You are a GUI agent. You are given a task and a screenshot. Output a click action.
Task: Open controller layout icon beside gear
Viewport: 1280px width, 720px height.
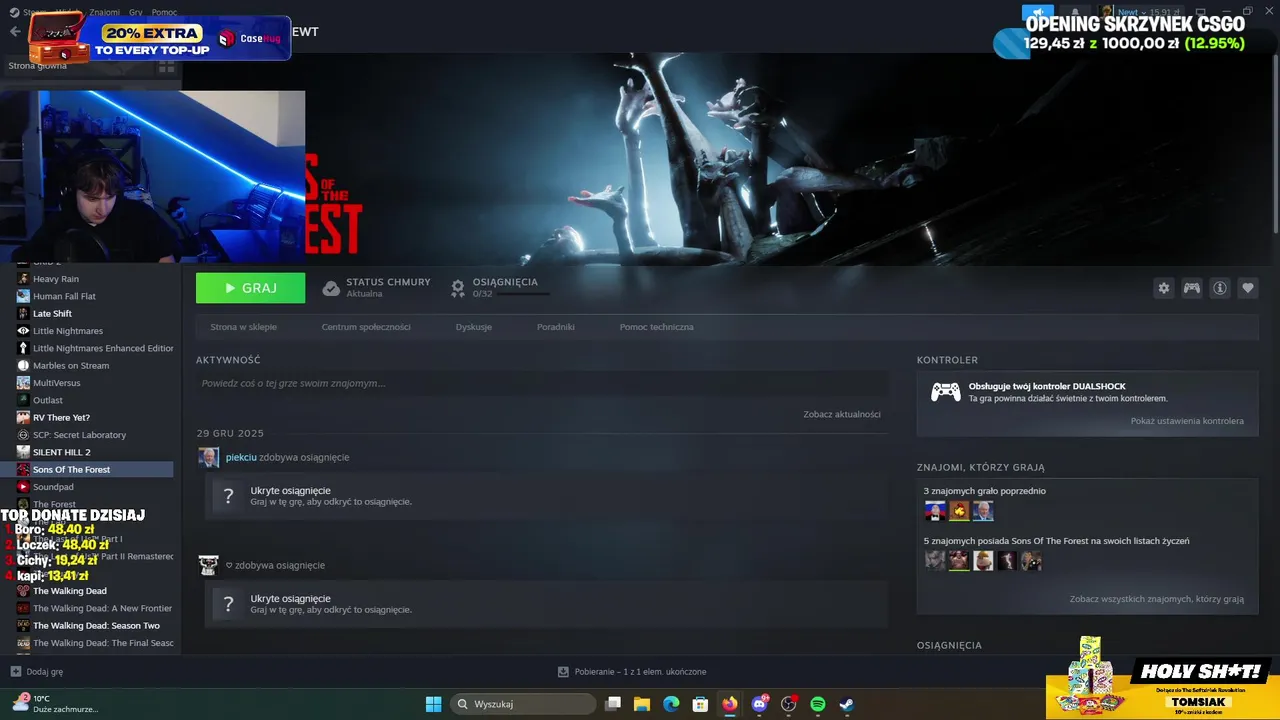click(x=1192, y=288)
